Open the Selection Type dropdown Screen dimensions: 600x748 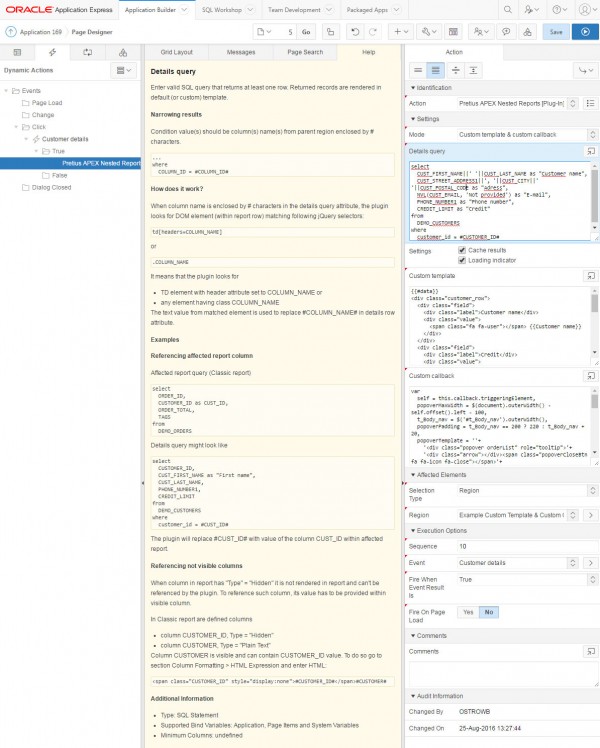[527, 490]
